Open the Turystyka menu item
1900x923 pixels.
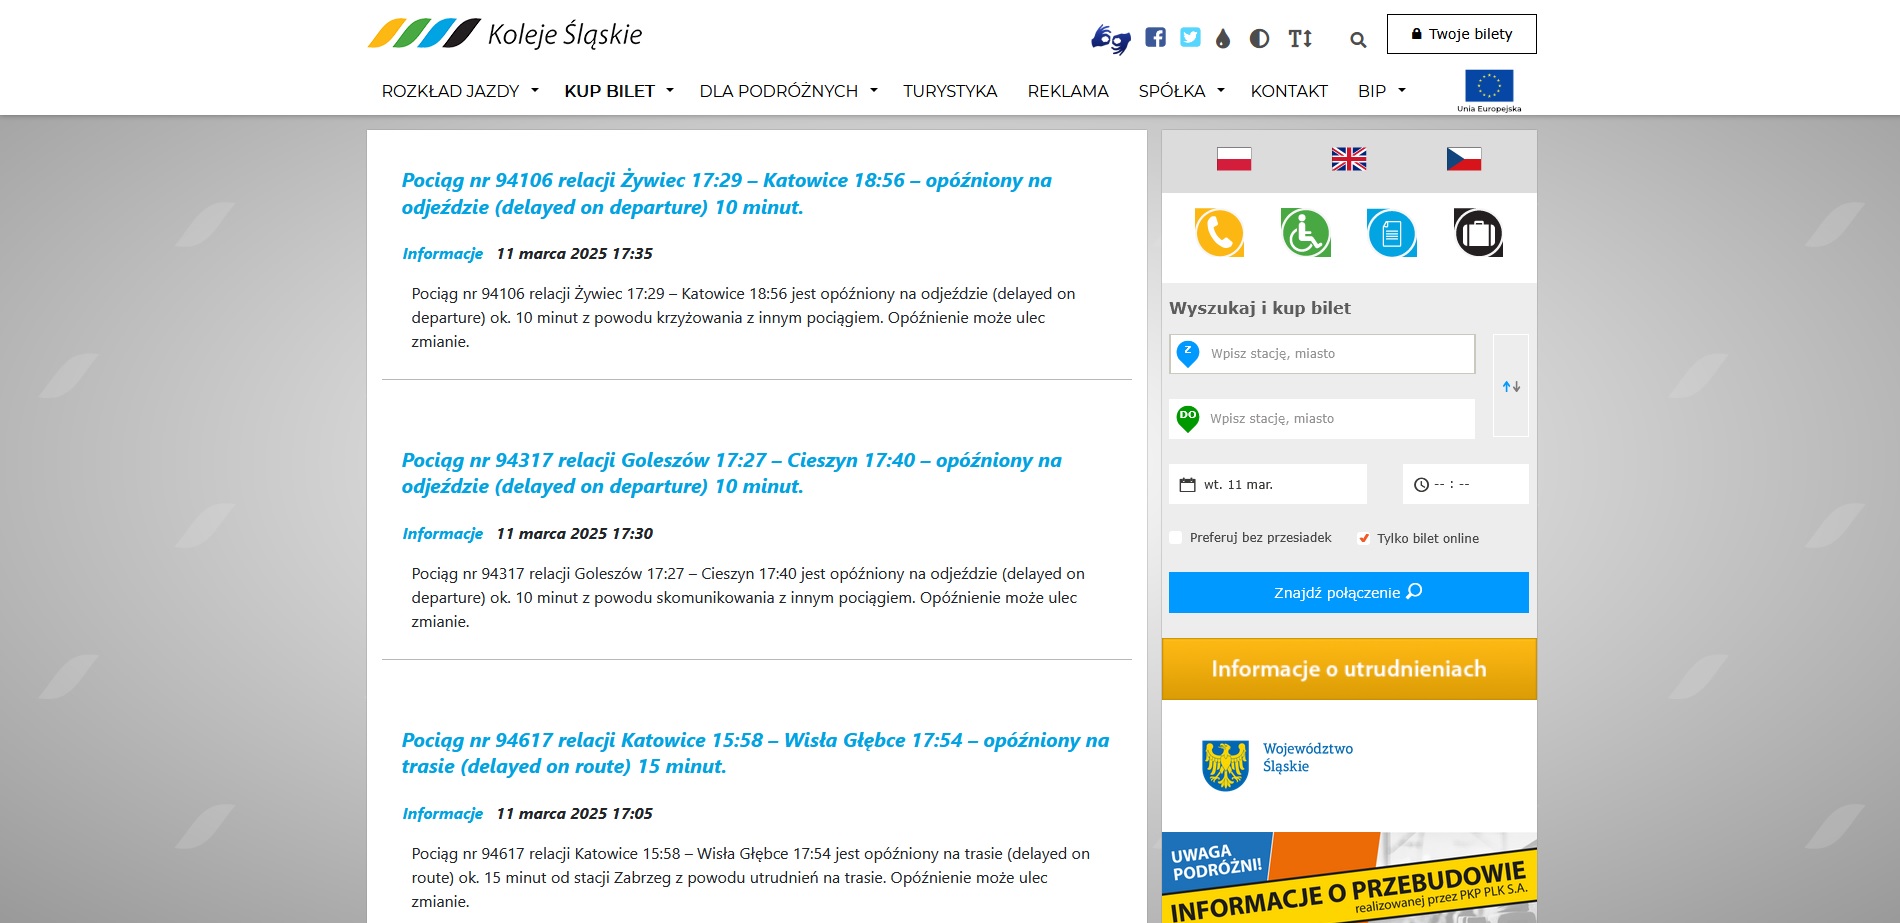point(949,91)
